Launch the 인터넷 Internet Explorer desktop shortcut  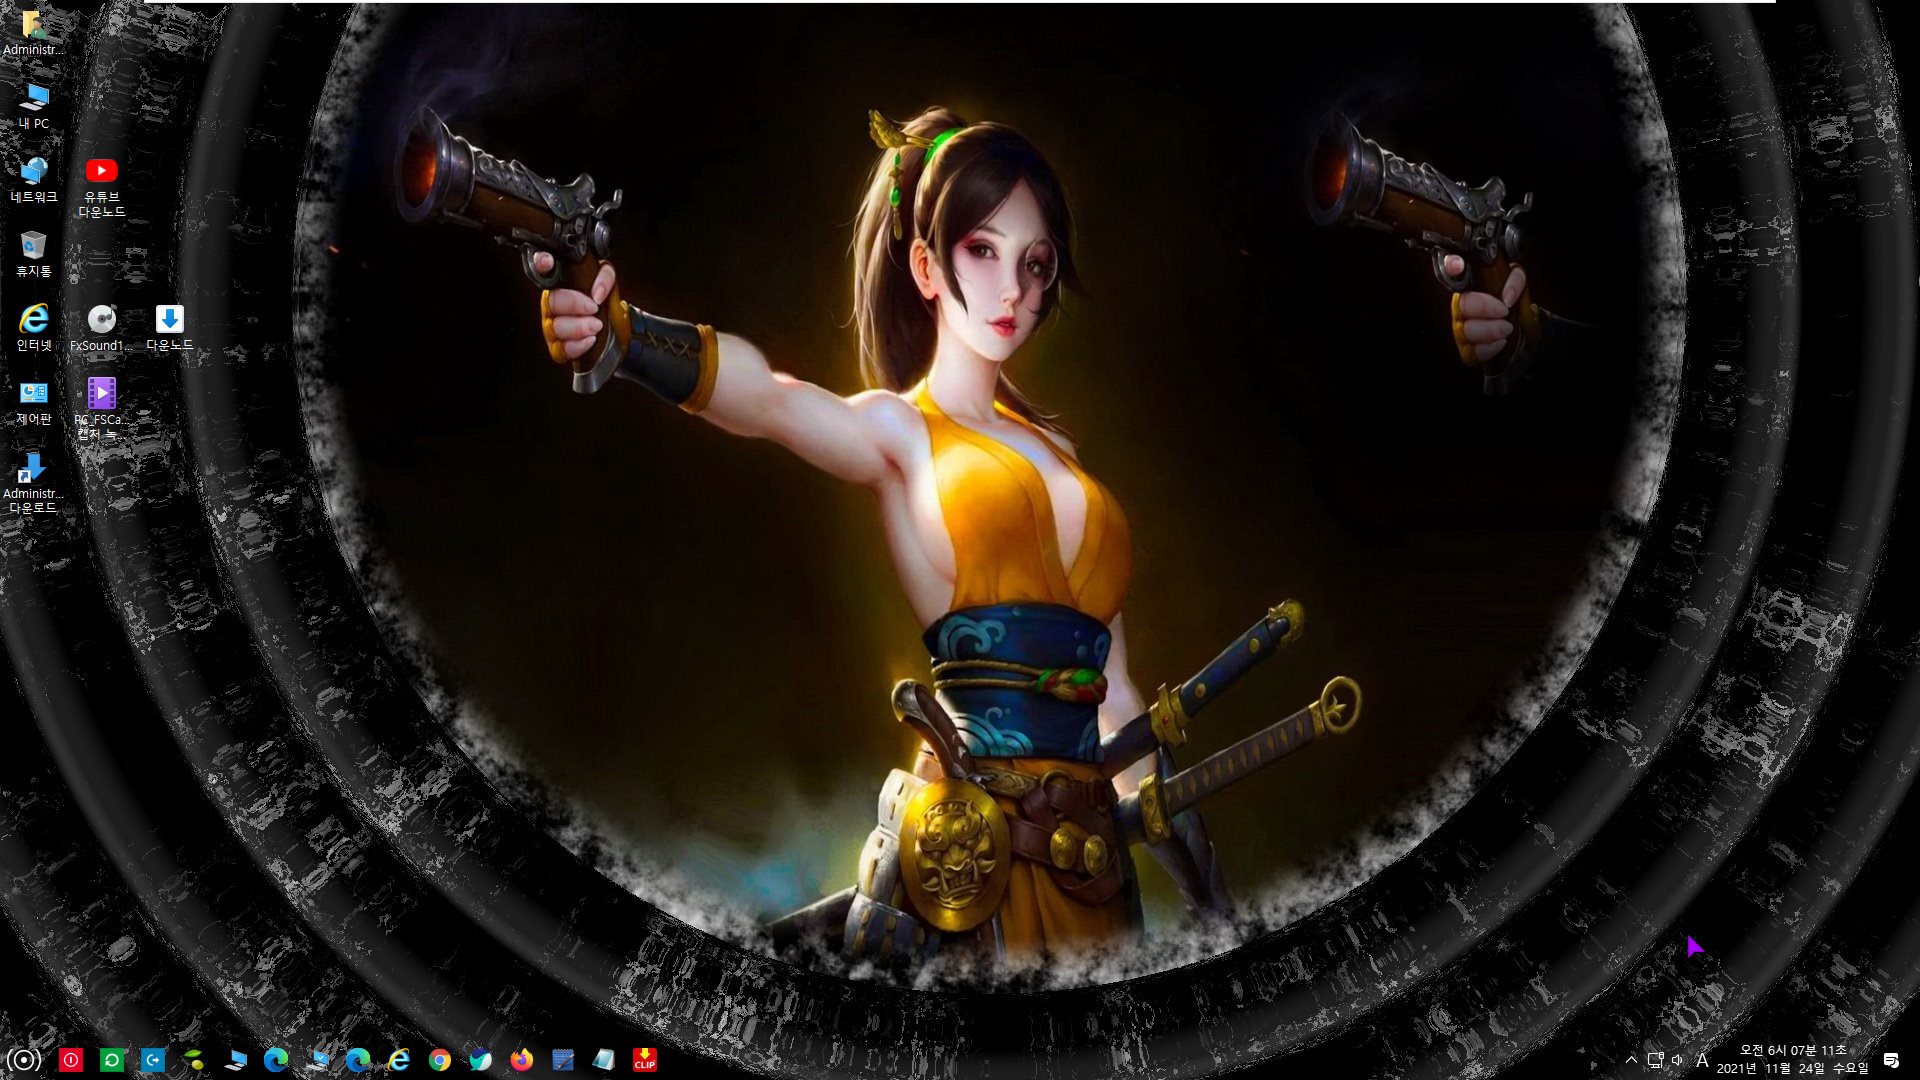[33, 328]
